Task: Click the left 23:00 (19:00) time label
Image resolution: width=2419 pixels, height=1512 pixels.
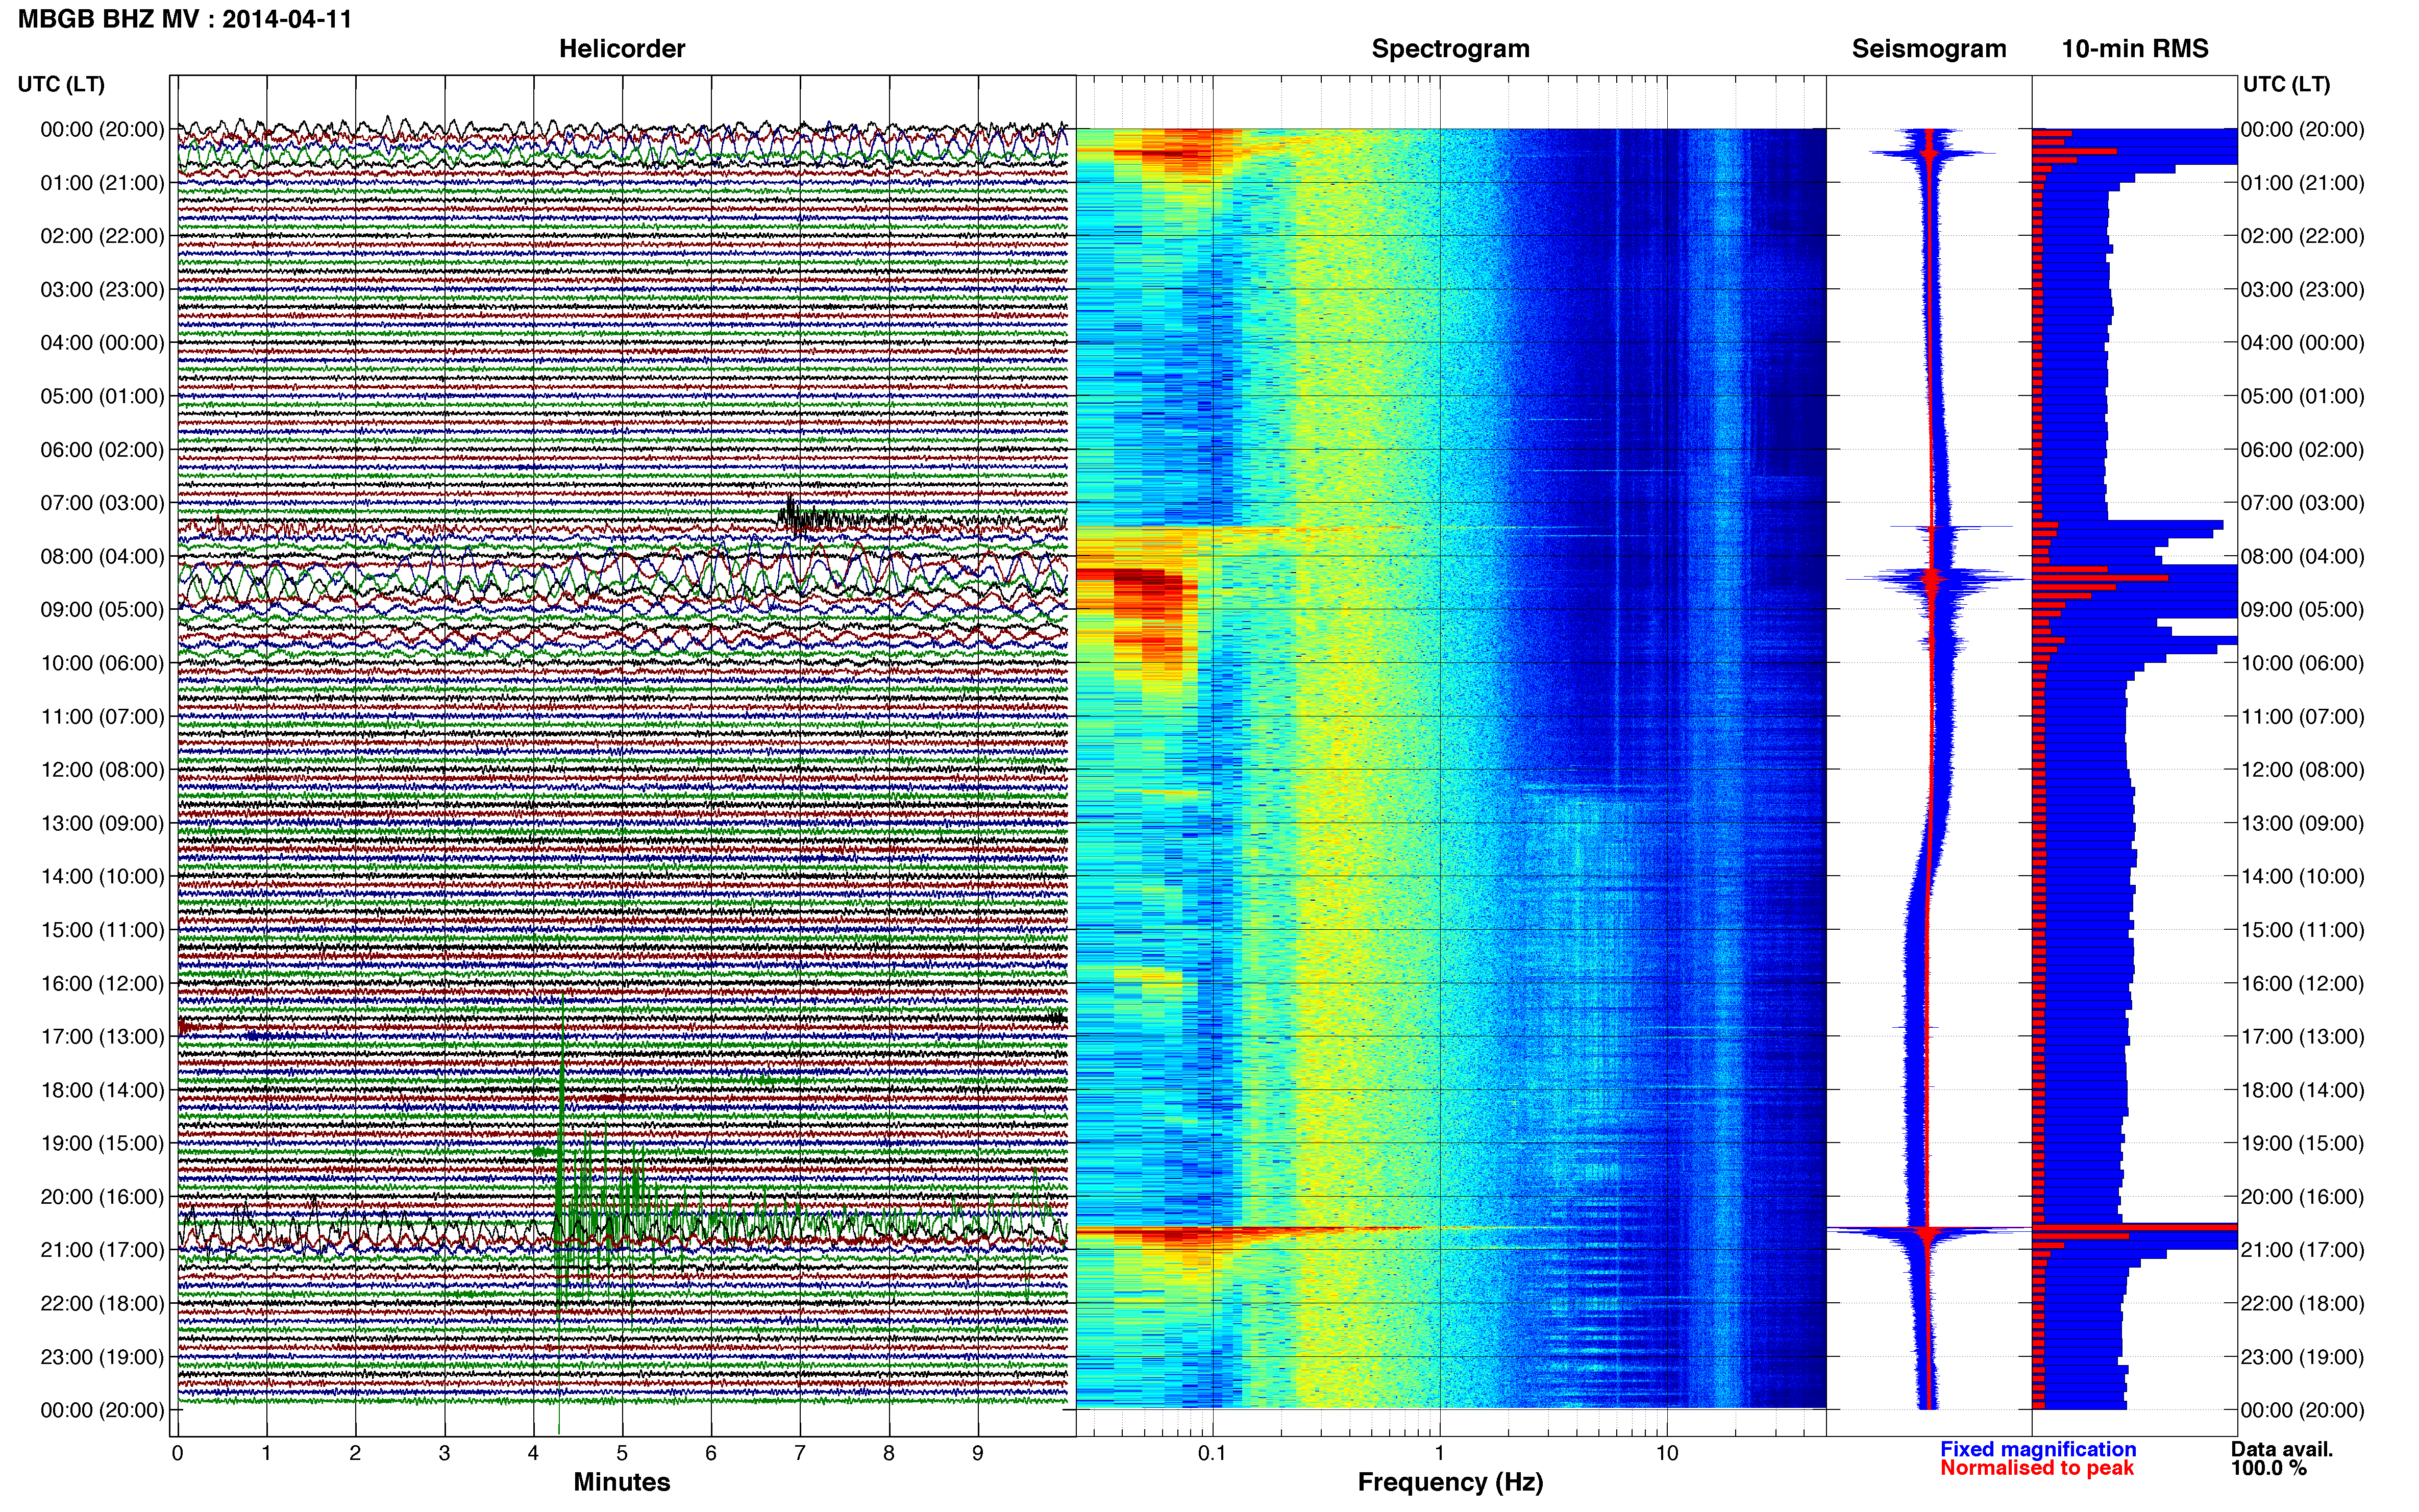Action: click(102, 1356)
